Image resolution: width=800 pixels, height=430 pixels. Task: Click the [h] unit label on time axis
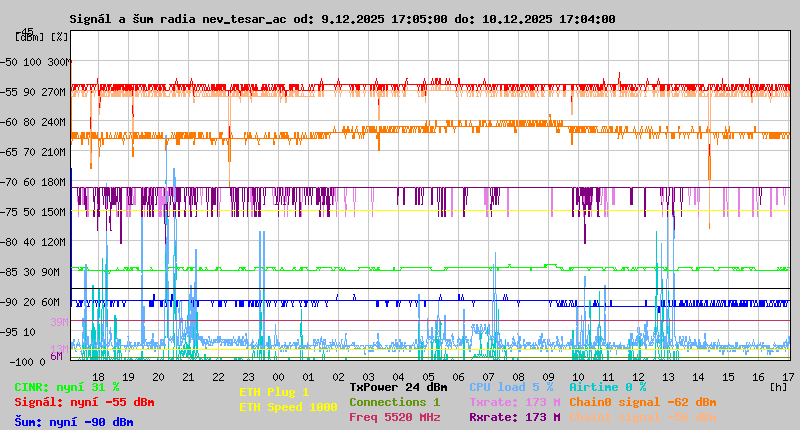pyautogui.click(x=778, y=385)
